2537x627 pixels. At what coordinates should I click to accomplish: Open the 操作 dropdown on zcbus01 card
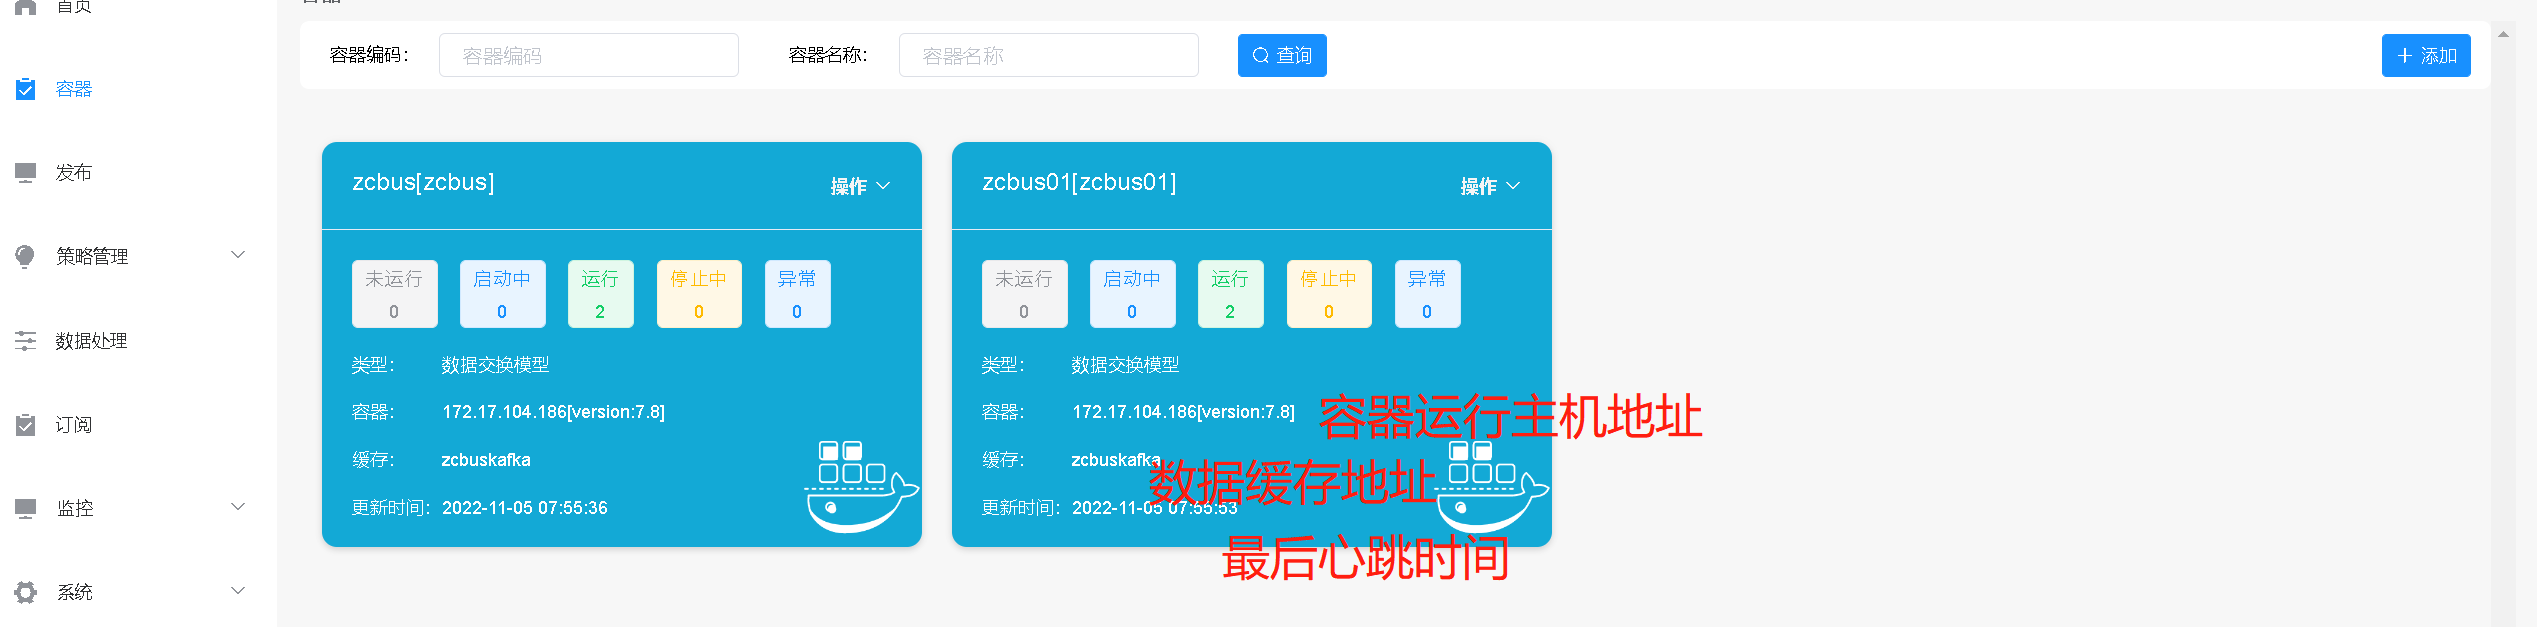tap(1490, 186)
